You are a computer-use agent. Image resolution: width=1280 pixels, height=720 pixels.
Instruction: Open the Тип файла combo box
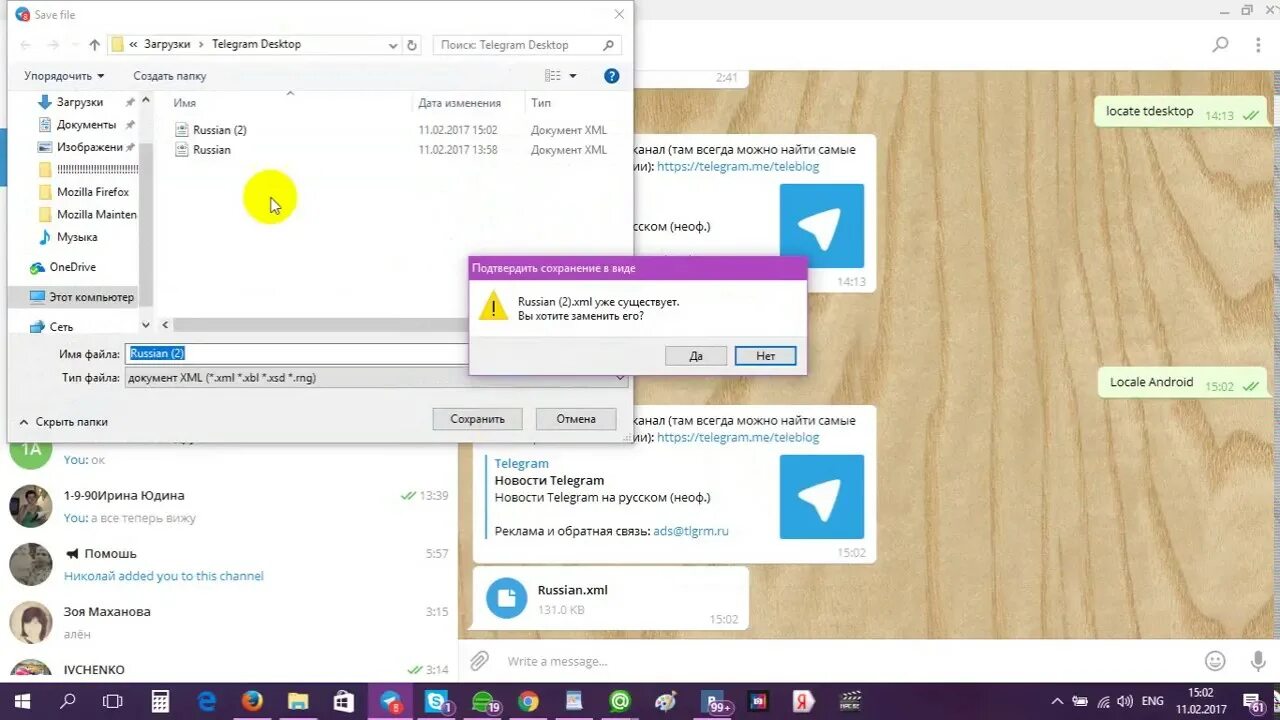376,378
